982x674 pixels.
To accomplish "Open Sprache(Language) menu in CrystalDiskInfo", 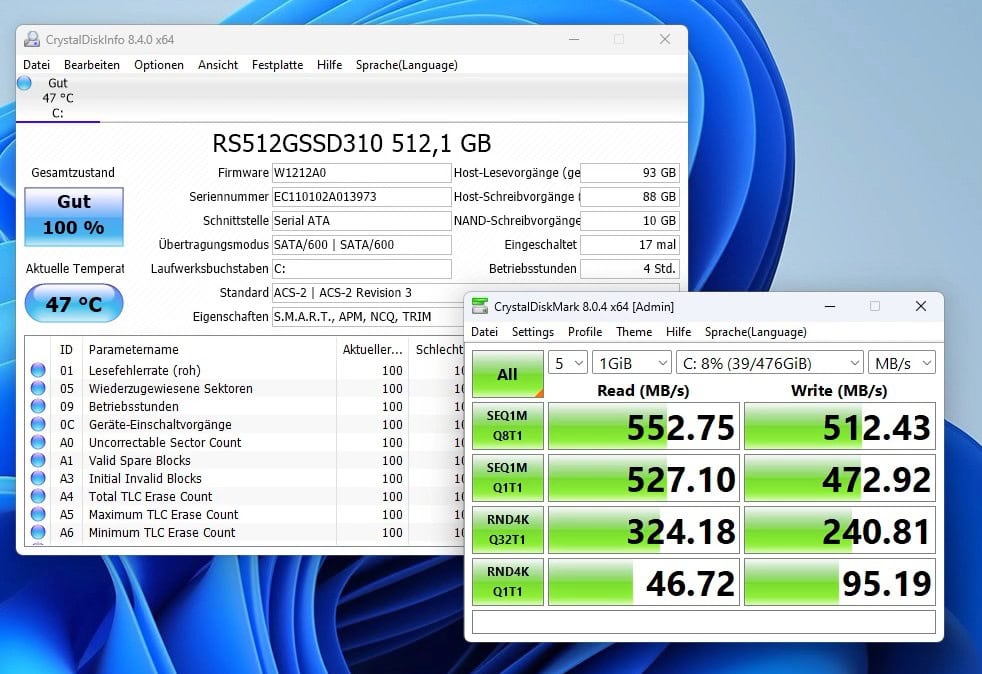I will pos(406,65).
